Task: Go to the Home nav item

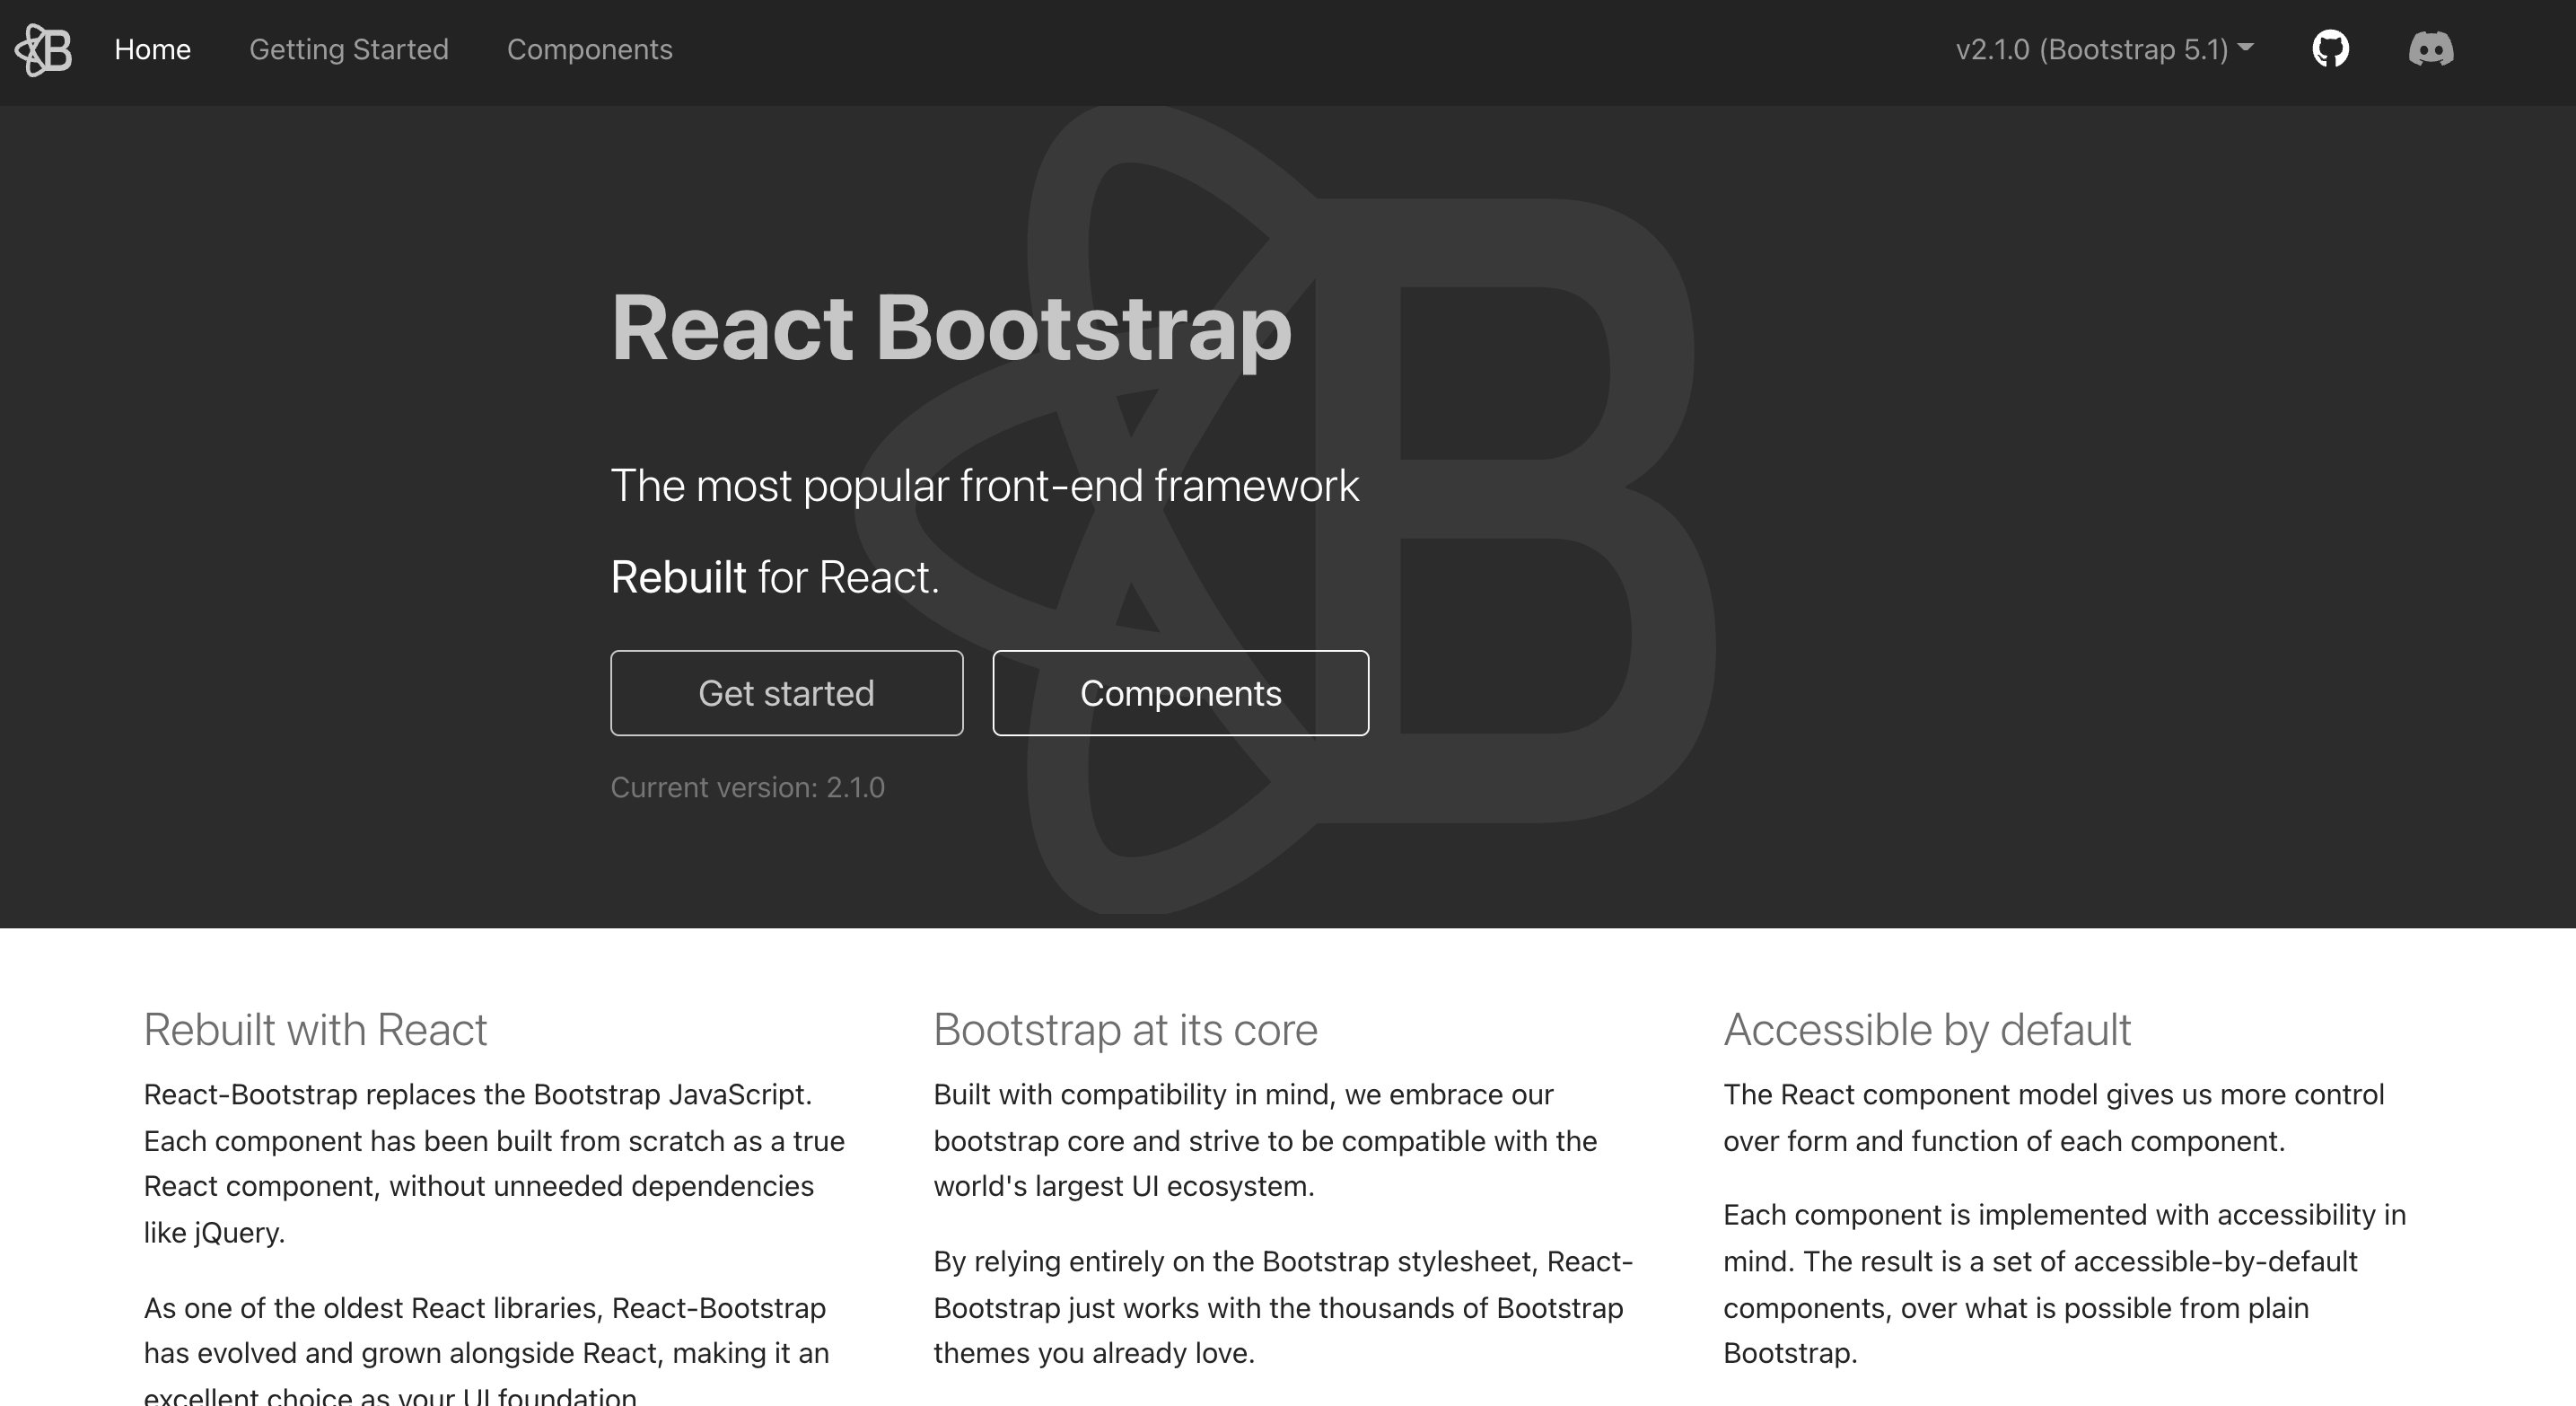Action: tap(152, 49)
